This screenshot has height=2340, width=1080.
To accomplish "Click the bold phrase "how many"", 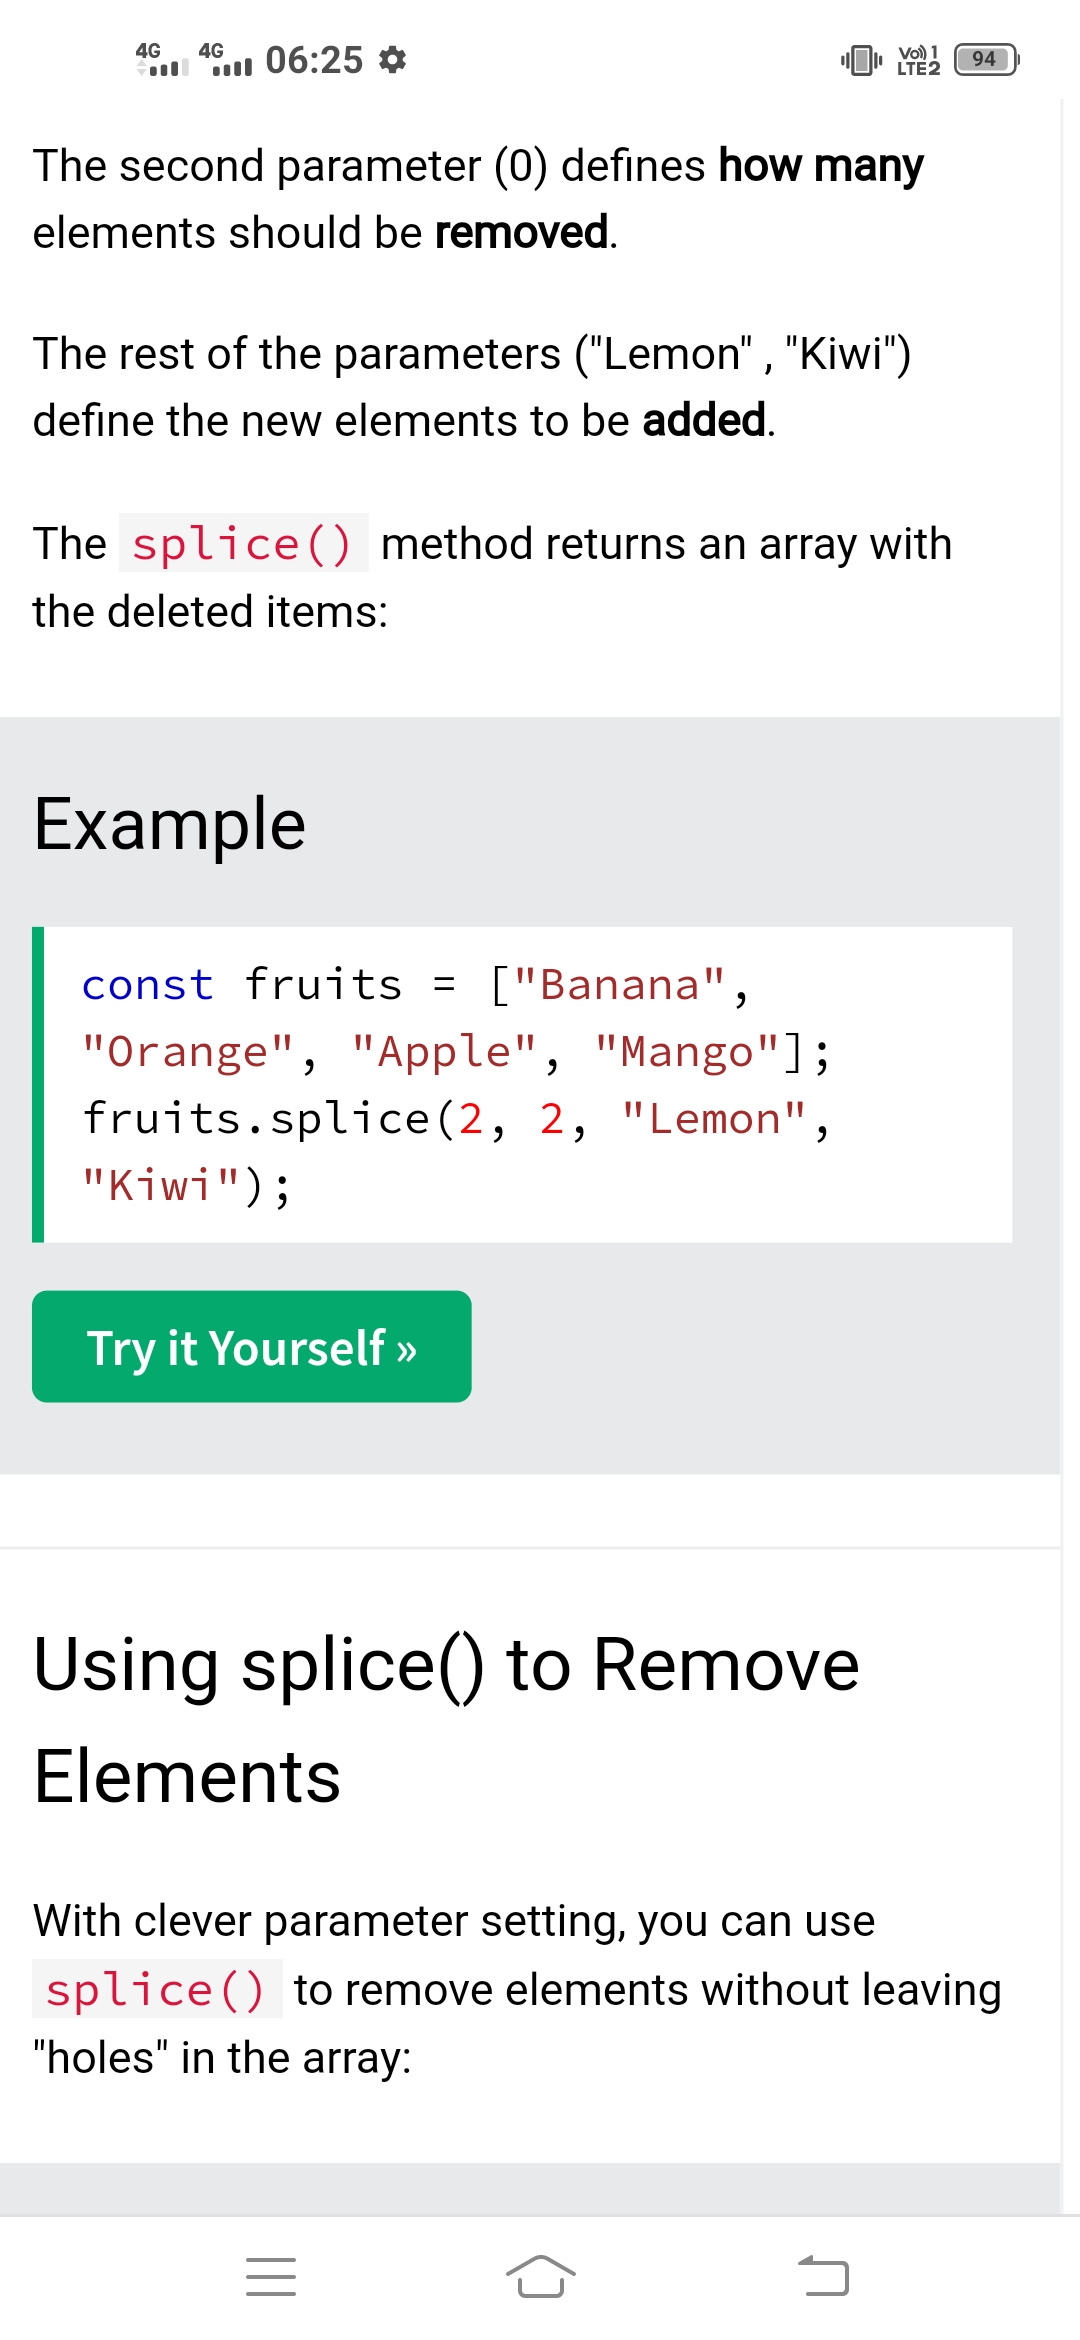I will 821,166.
